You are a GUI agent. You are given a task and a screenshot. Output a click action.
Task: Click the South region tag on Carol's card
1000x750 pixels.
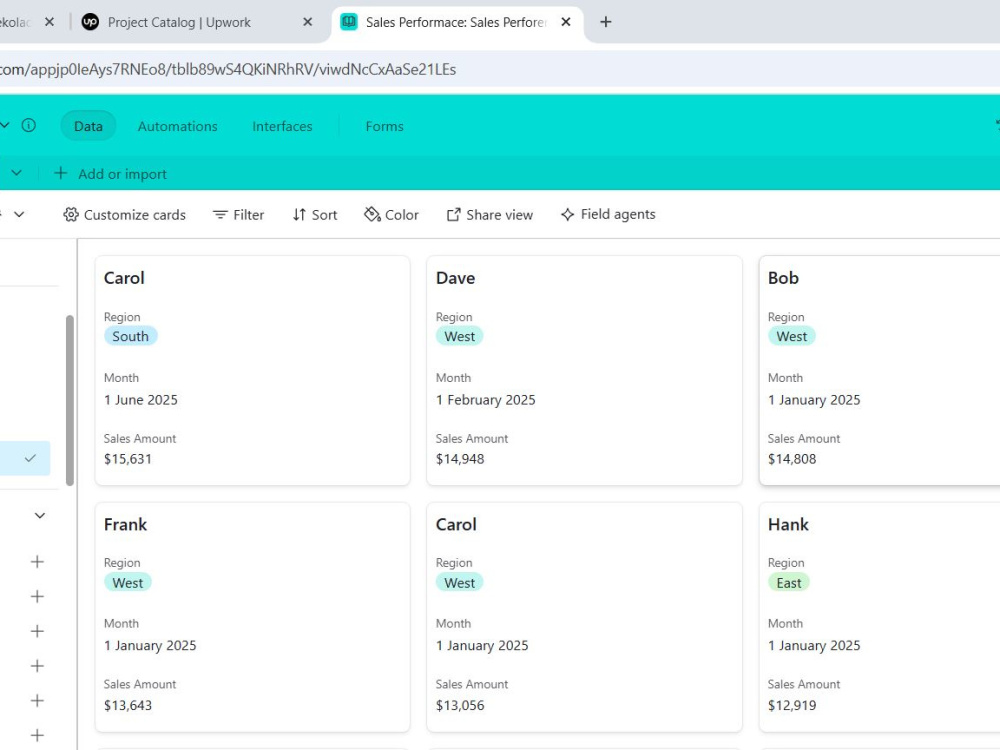131,336
